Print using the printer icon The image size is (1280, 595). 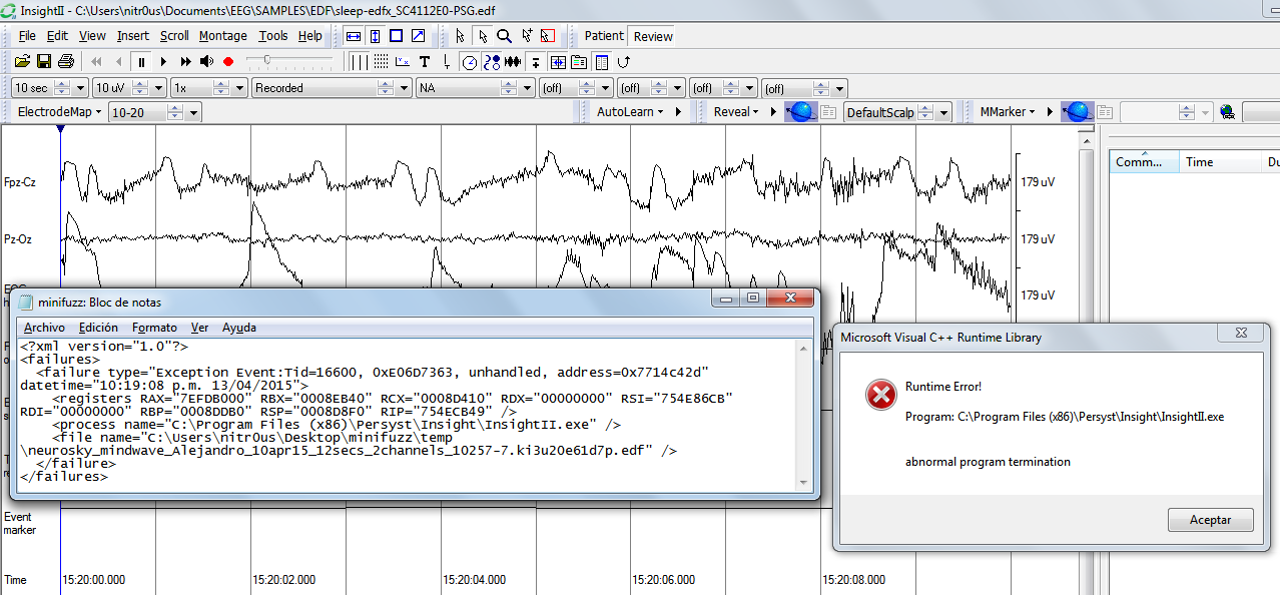click(65, 62)
